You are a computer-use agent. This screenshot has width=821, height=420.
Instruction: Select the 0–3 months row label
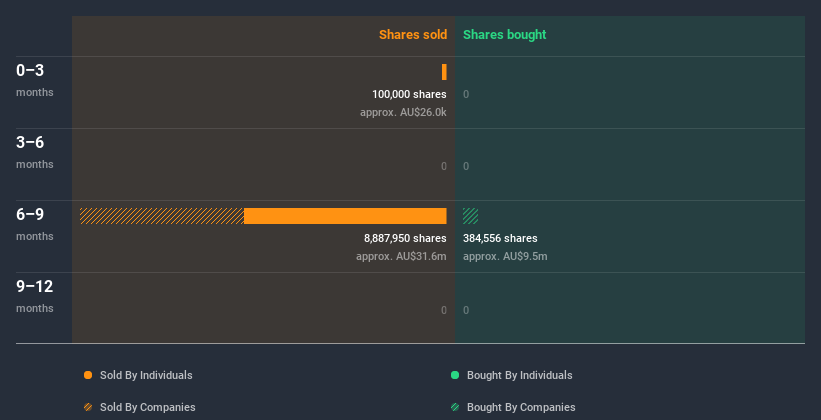point(35,80)
